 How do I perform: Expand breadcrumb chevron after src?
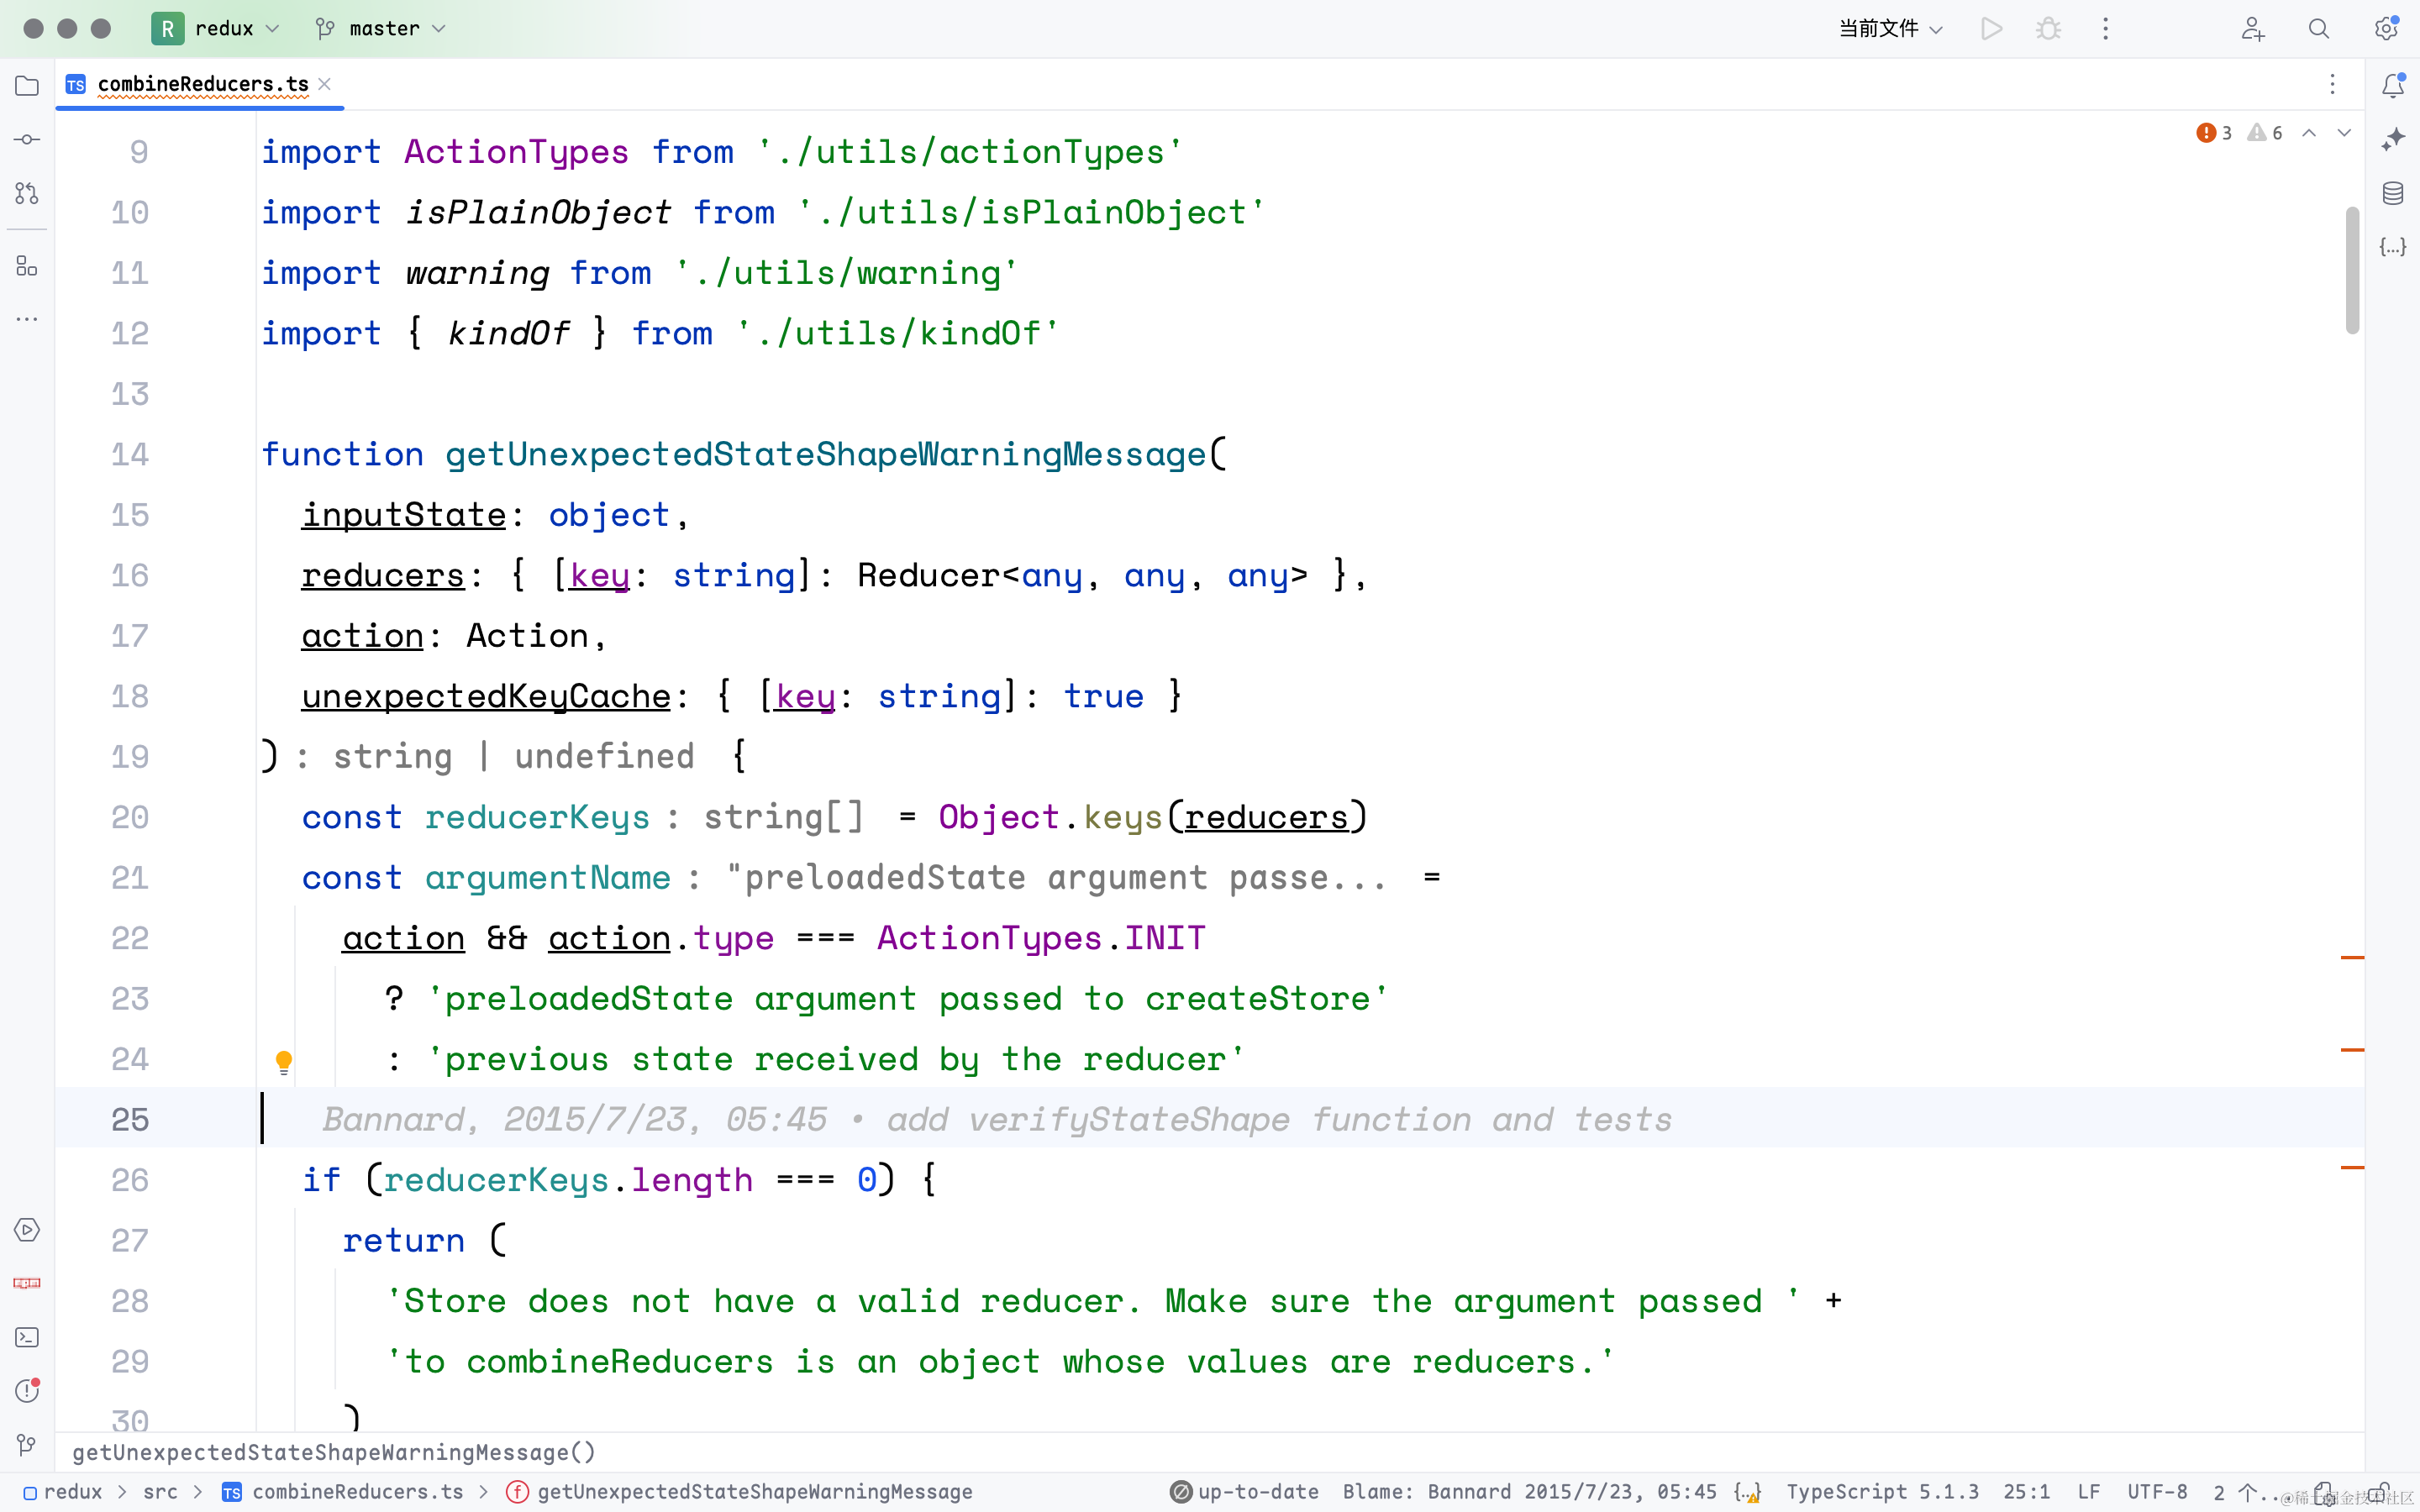tap(198, 1492)
